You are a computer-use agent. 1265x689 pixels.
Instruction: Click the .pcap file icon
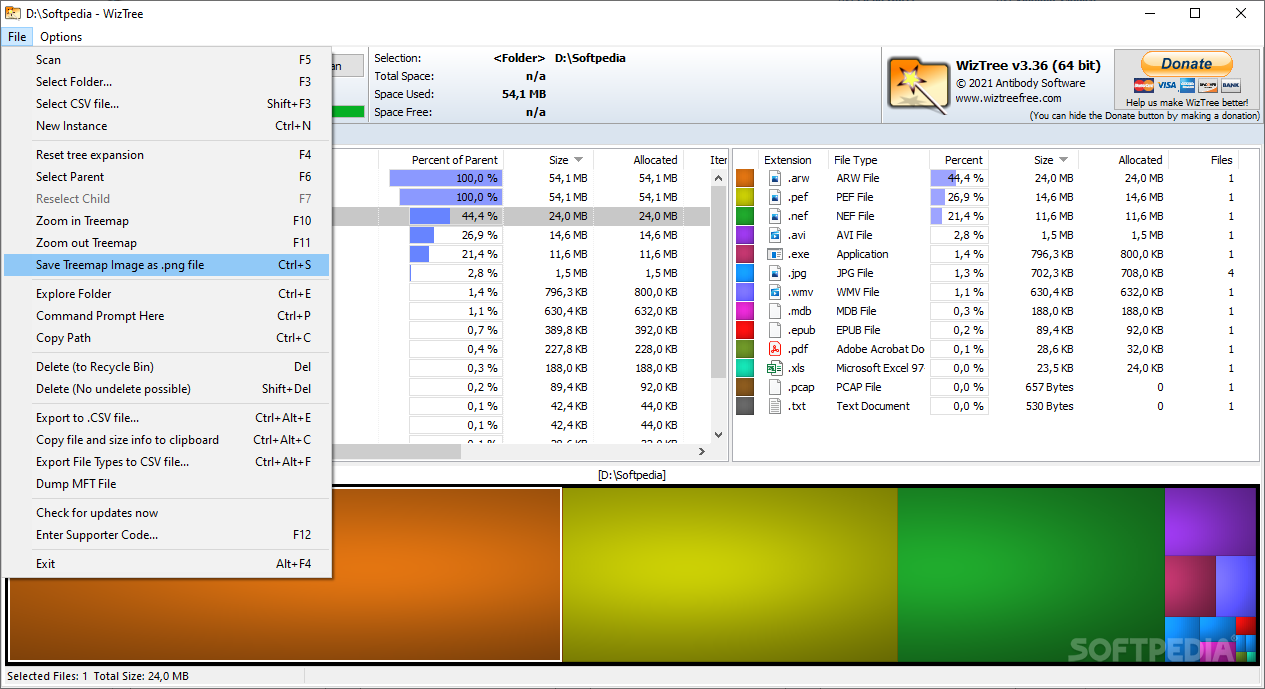(x=775, y=387)
